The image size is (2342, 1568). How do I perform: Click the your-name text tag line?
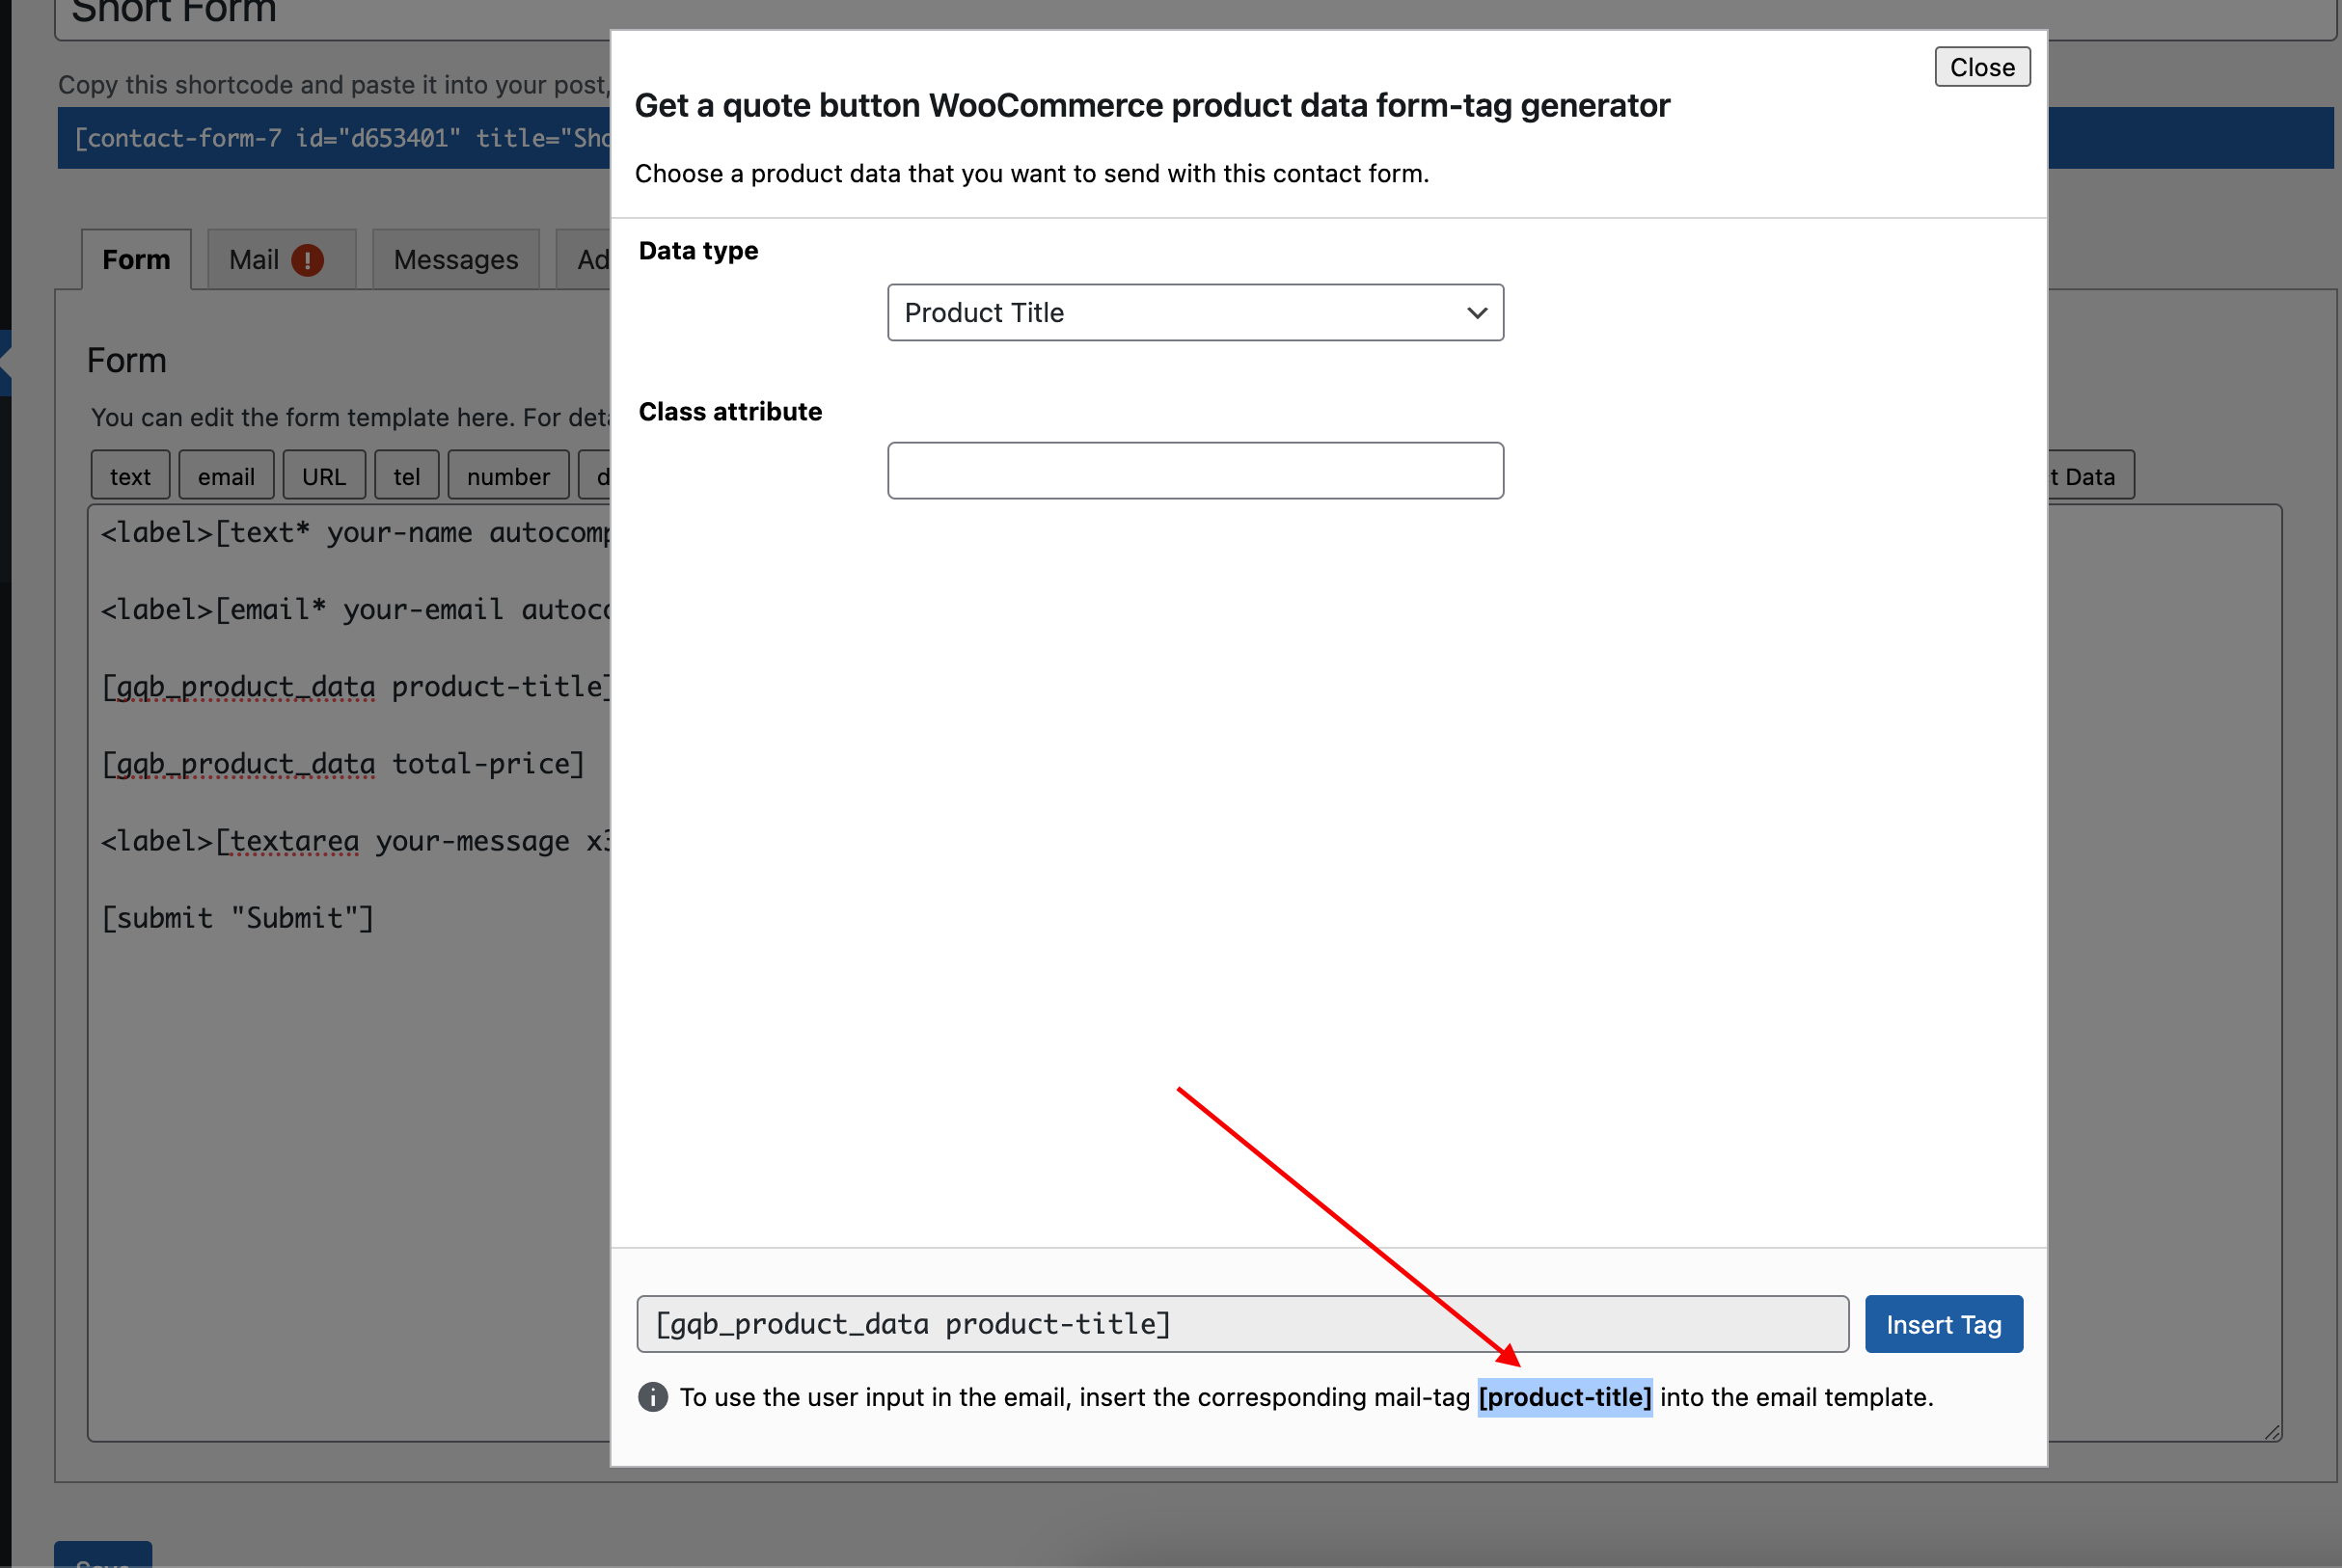point(355,533)
